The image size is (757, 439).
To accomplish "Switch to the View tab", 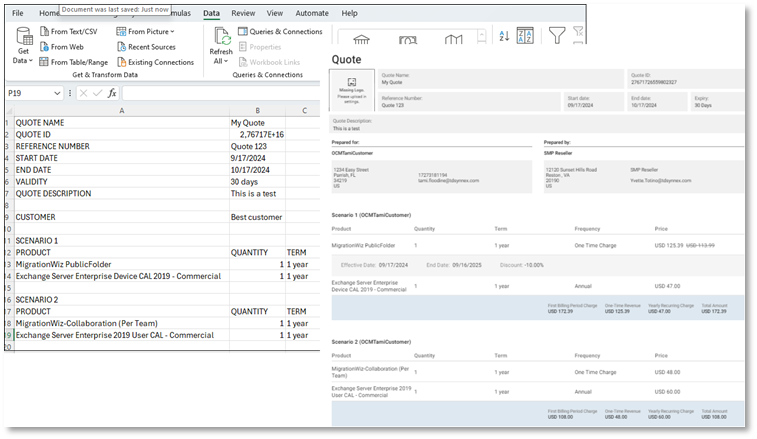I will (x=275, y=13).
